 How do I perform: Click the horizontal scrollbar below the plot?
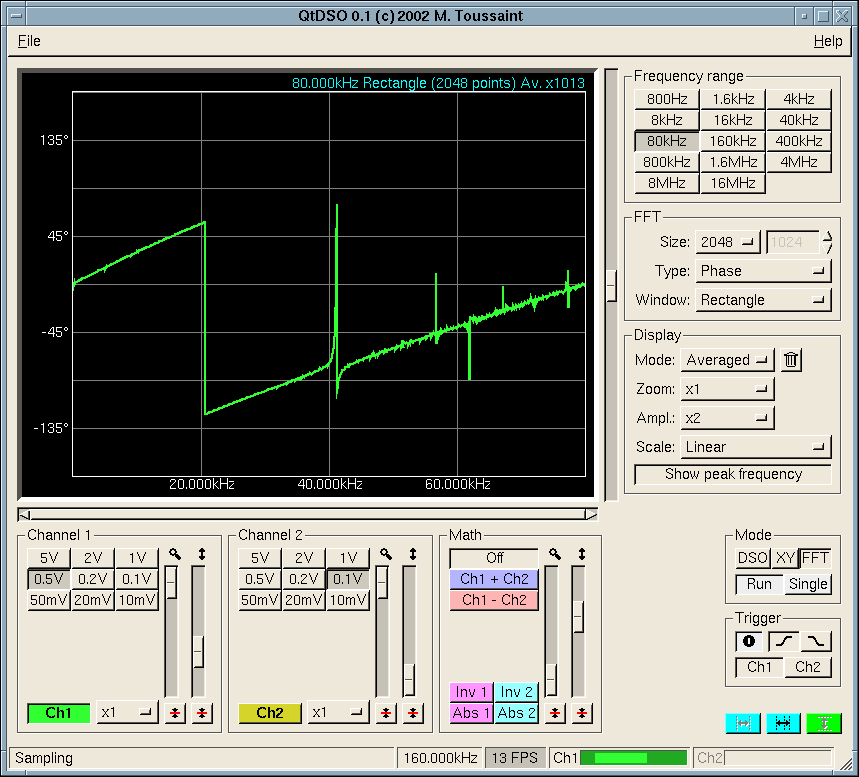coord(308,514)
